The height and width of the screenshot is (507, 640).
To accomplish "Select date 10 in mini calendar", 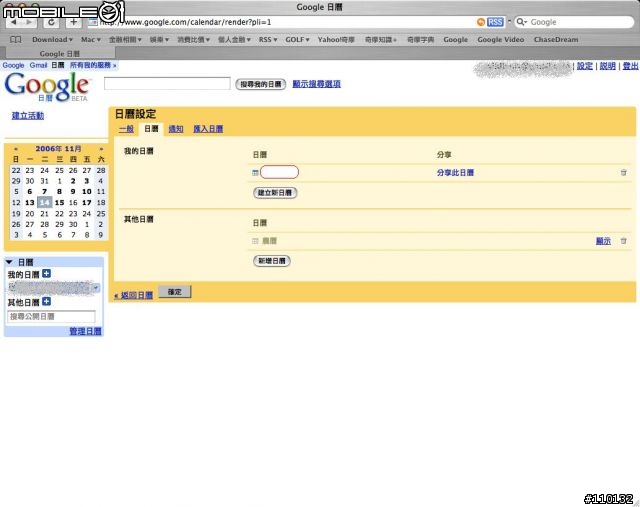I will (x=87, y=191).
